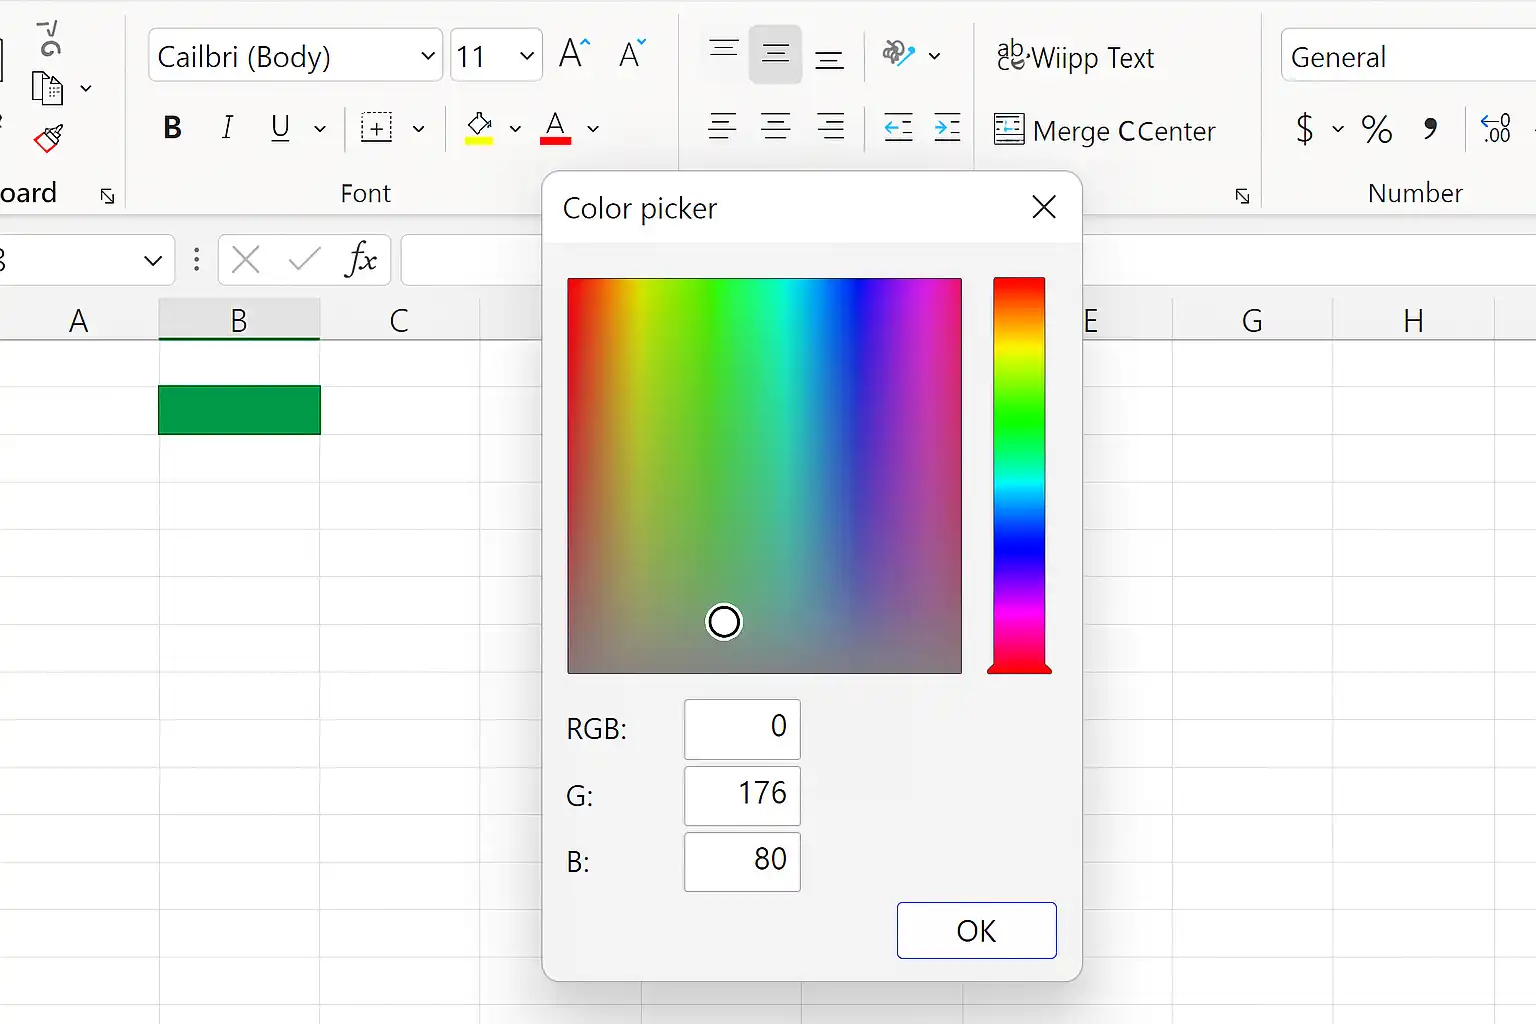The image size is (1536, 1024).
Task: Expand the Font Color dropdown arrow
Action: pos(593,129)
